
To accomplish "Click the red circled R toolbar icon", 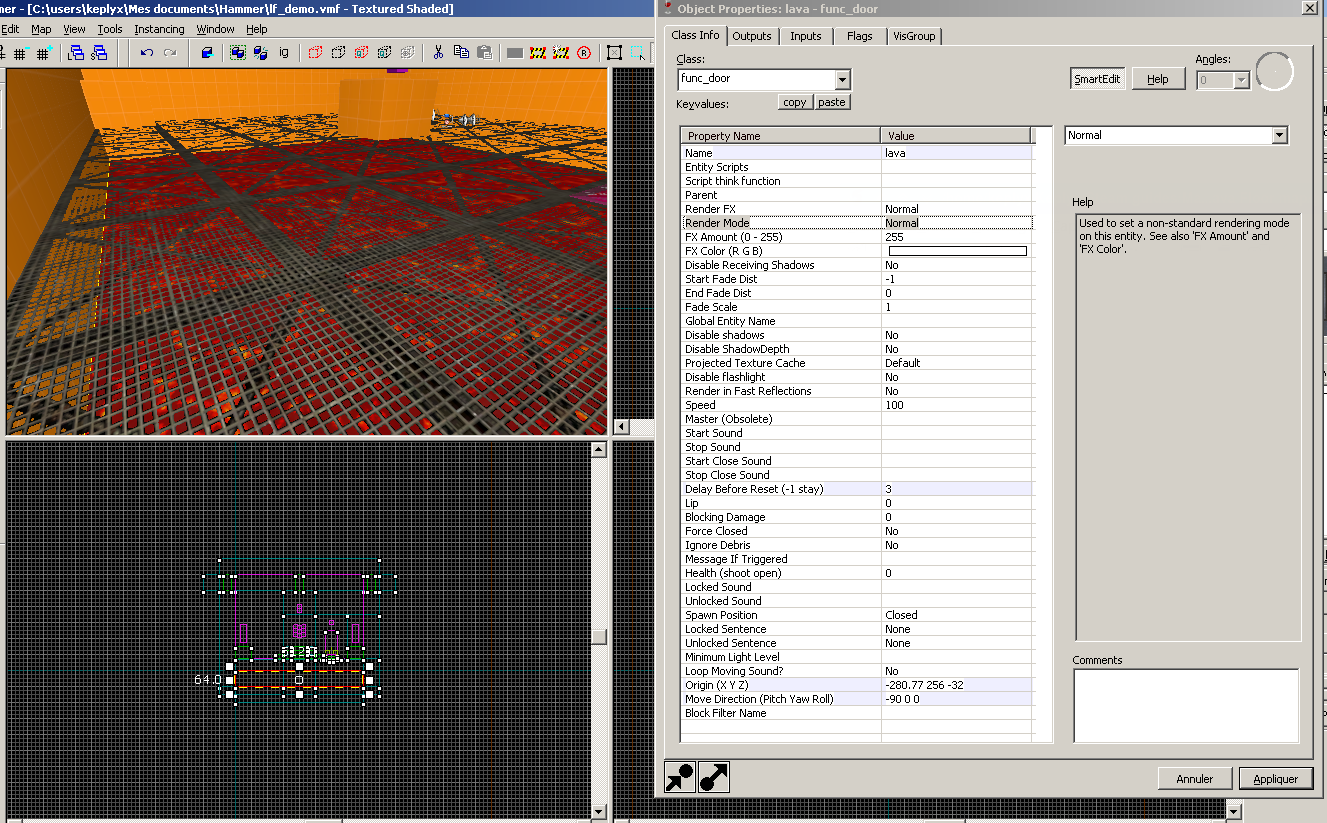I will 584,53.
